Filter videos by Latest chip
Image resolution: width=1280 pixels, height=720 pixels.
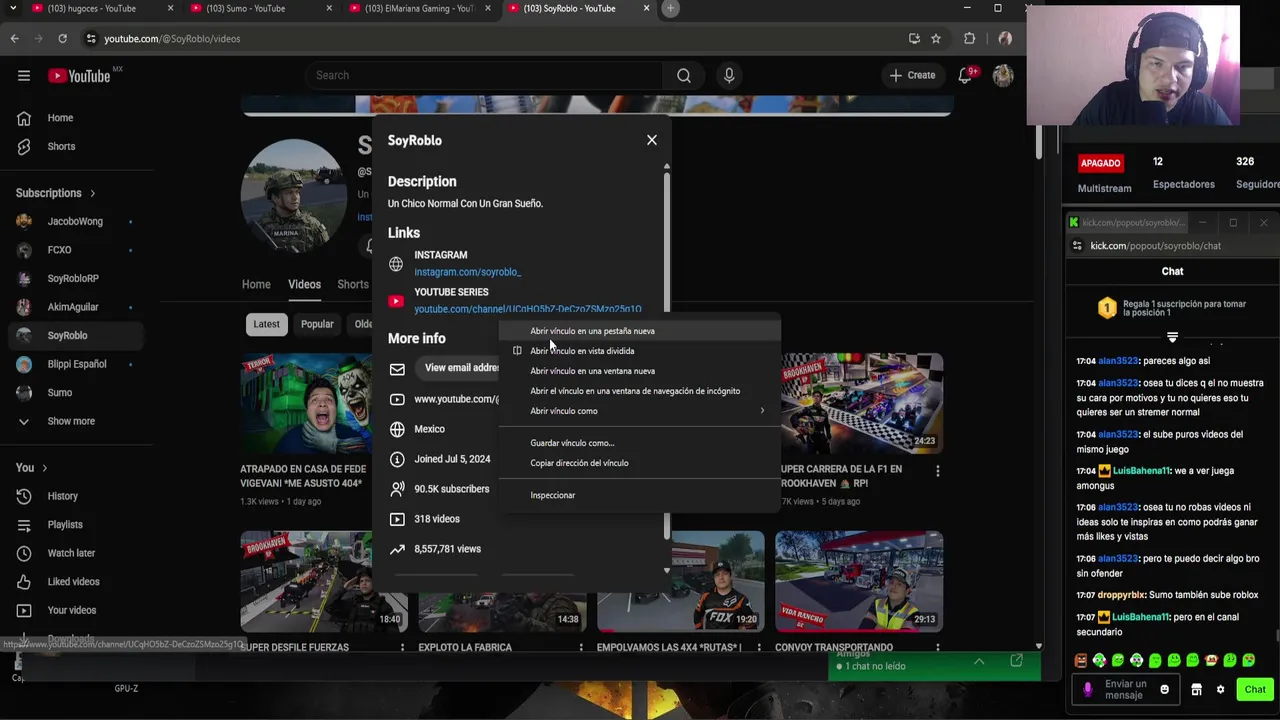[x=266, y=324]
